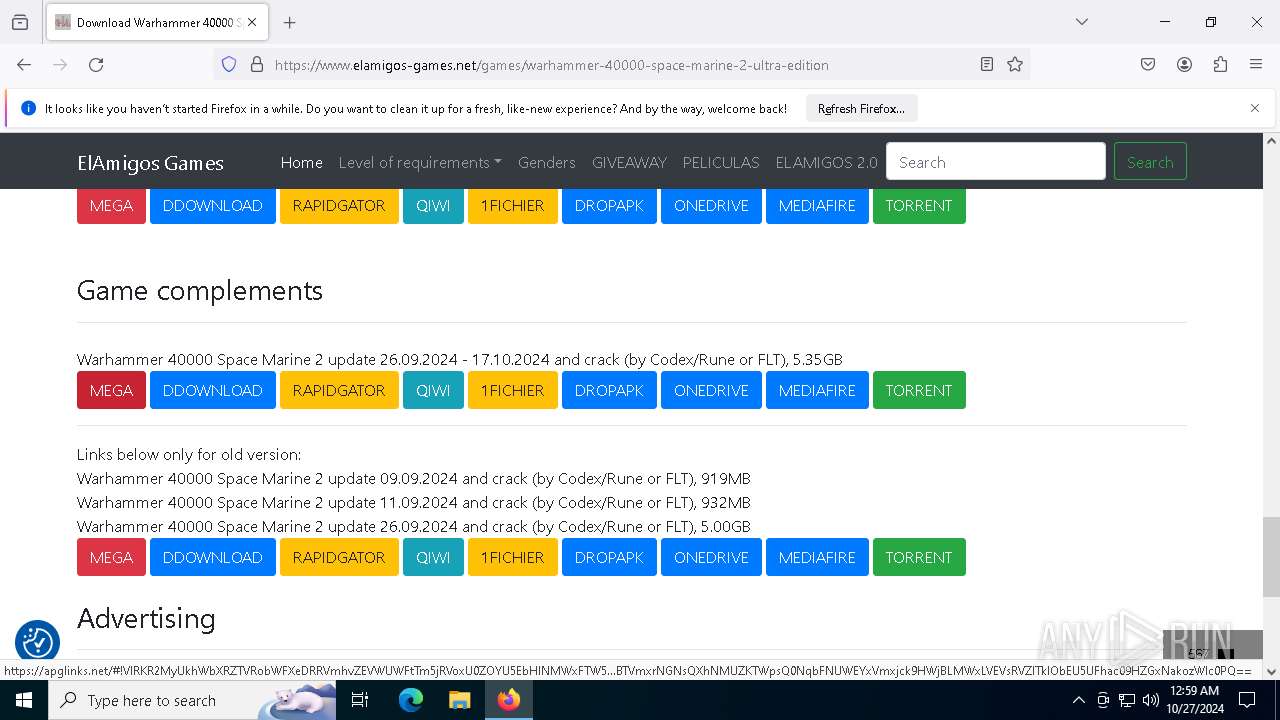Click MEGA under the old version links
The image size is (1280, 720).
coord(111,557)
